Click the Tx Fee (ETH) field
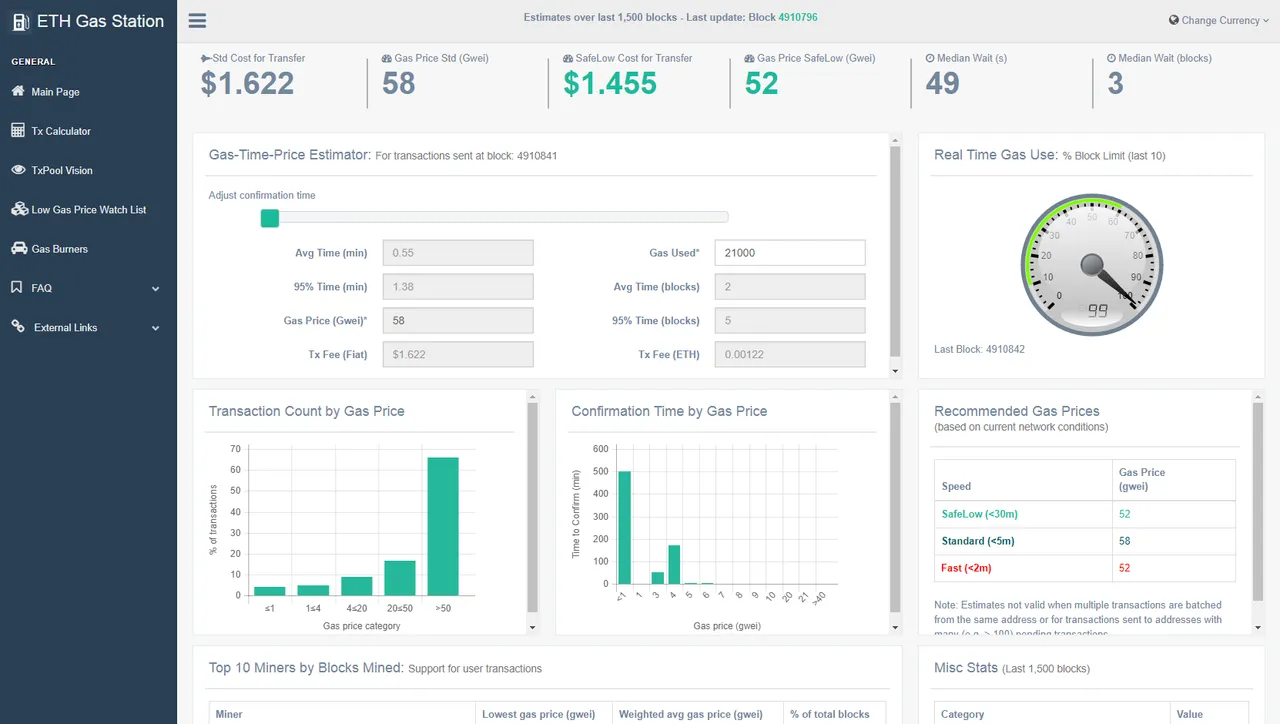The image size is (1280, 724). [790, 355]
